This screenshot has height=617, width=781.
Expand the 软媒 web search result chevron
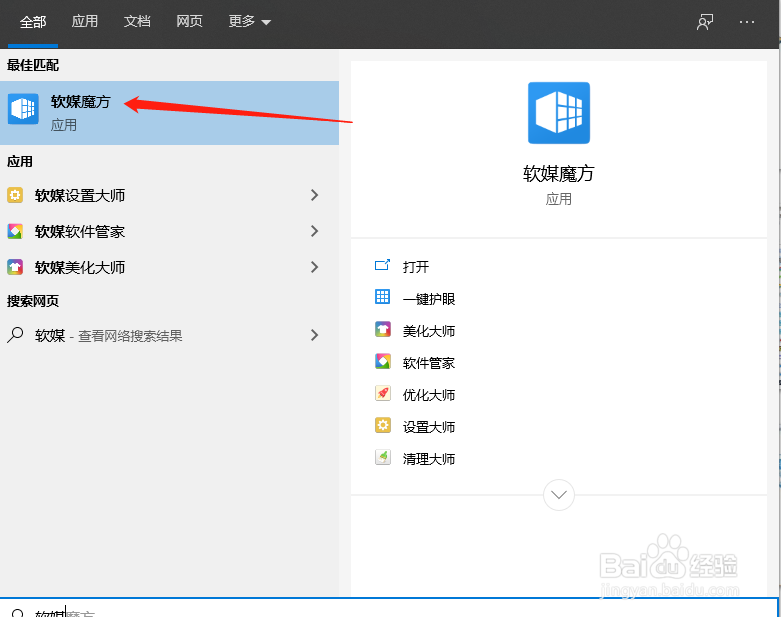314,335
